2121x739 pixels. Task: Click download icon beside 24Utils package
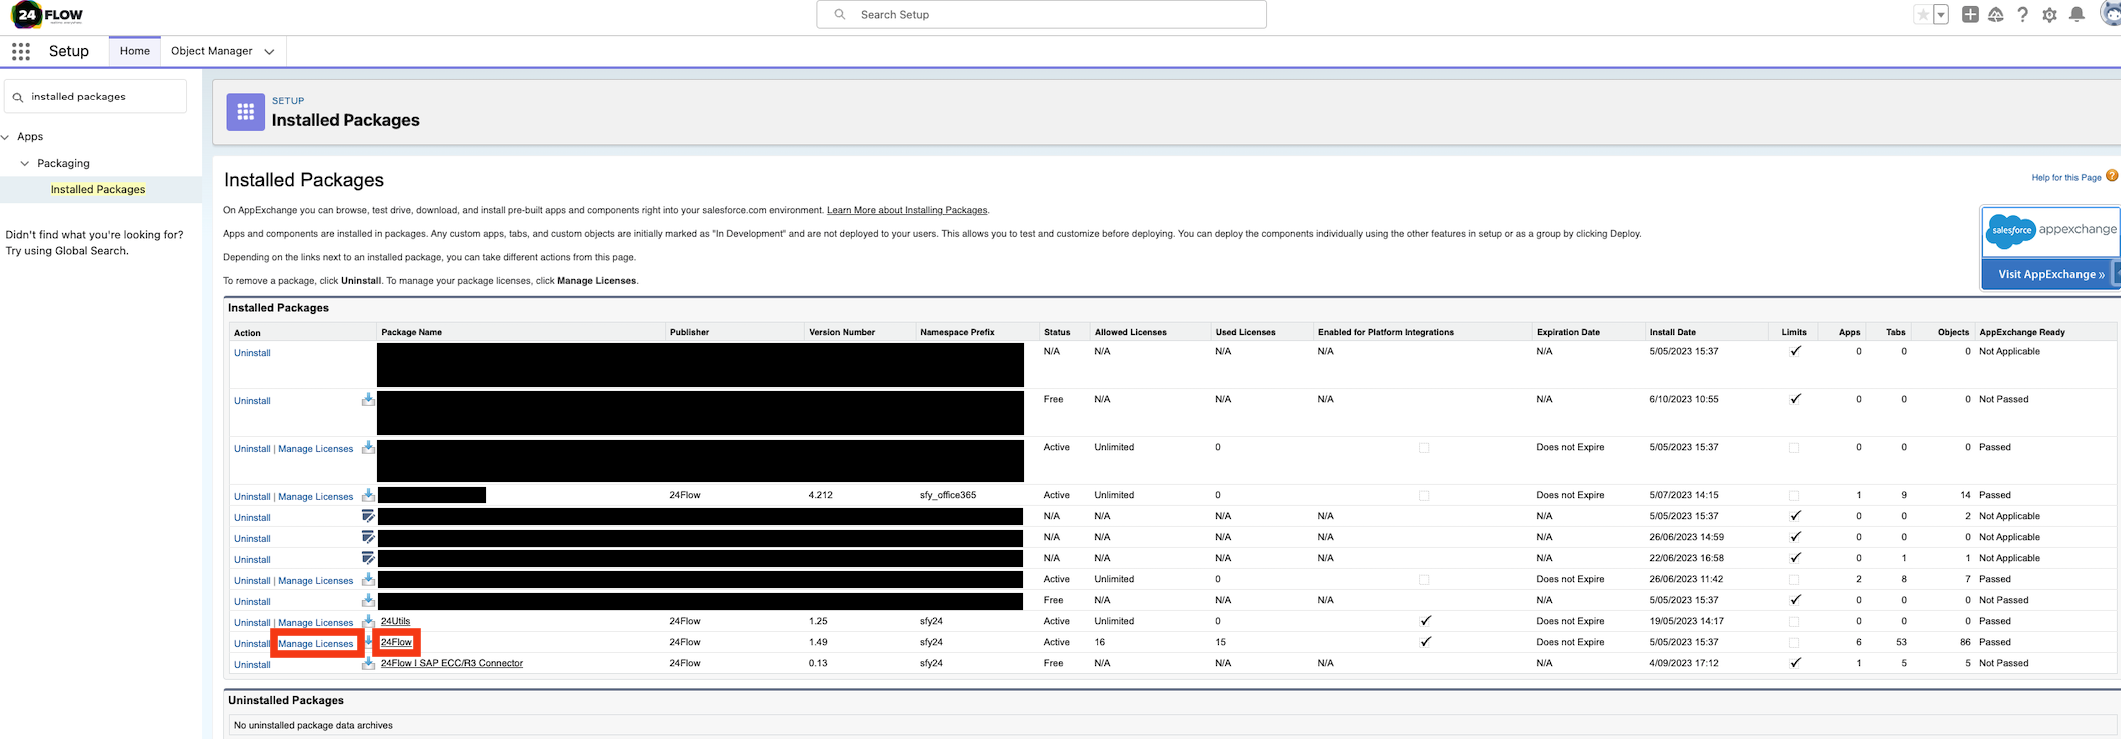coord(368,622)
